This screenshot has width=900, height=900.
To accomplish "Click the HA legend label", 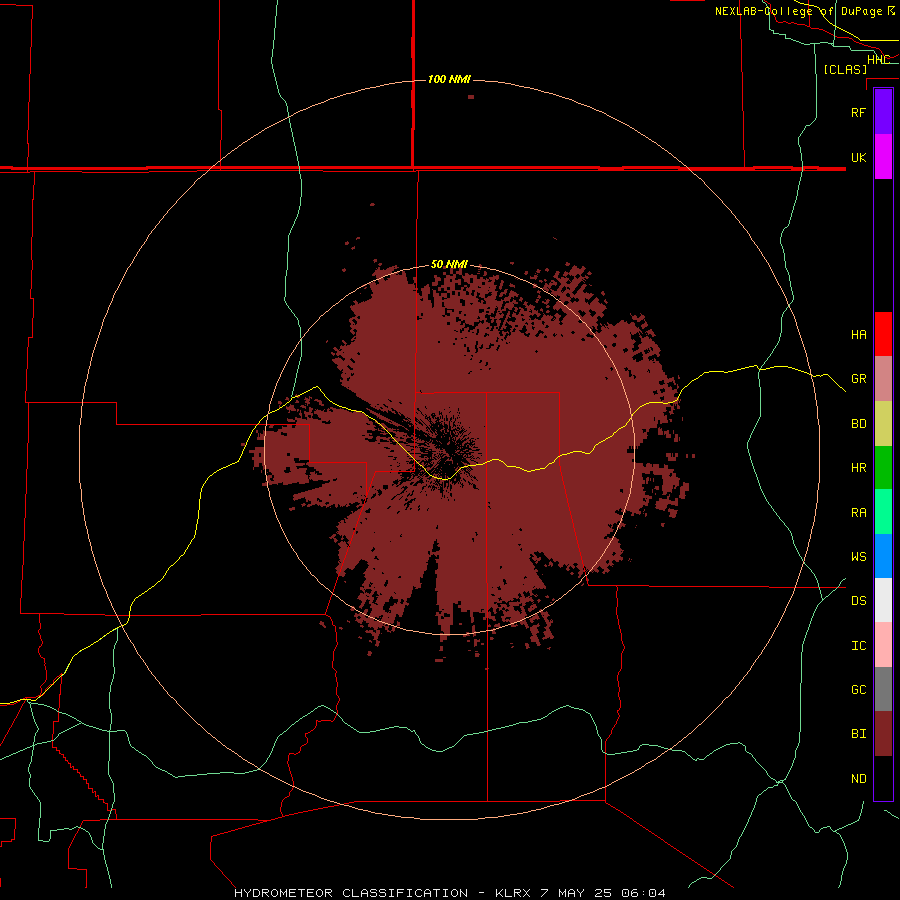I will (x=858, y=334).
